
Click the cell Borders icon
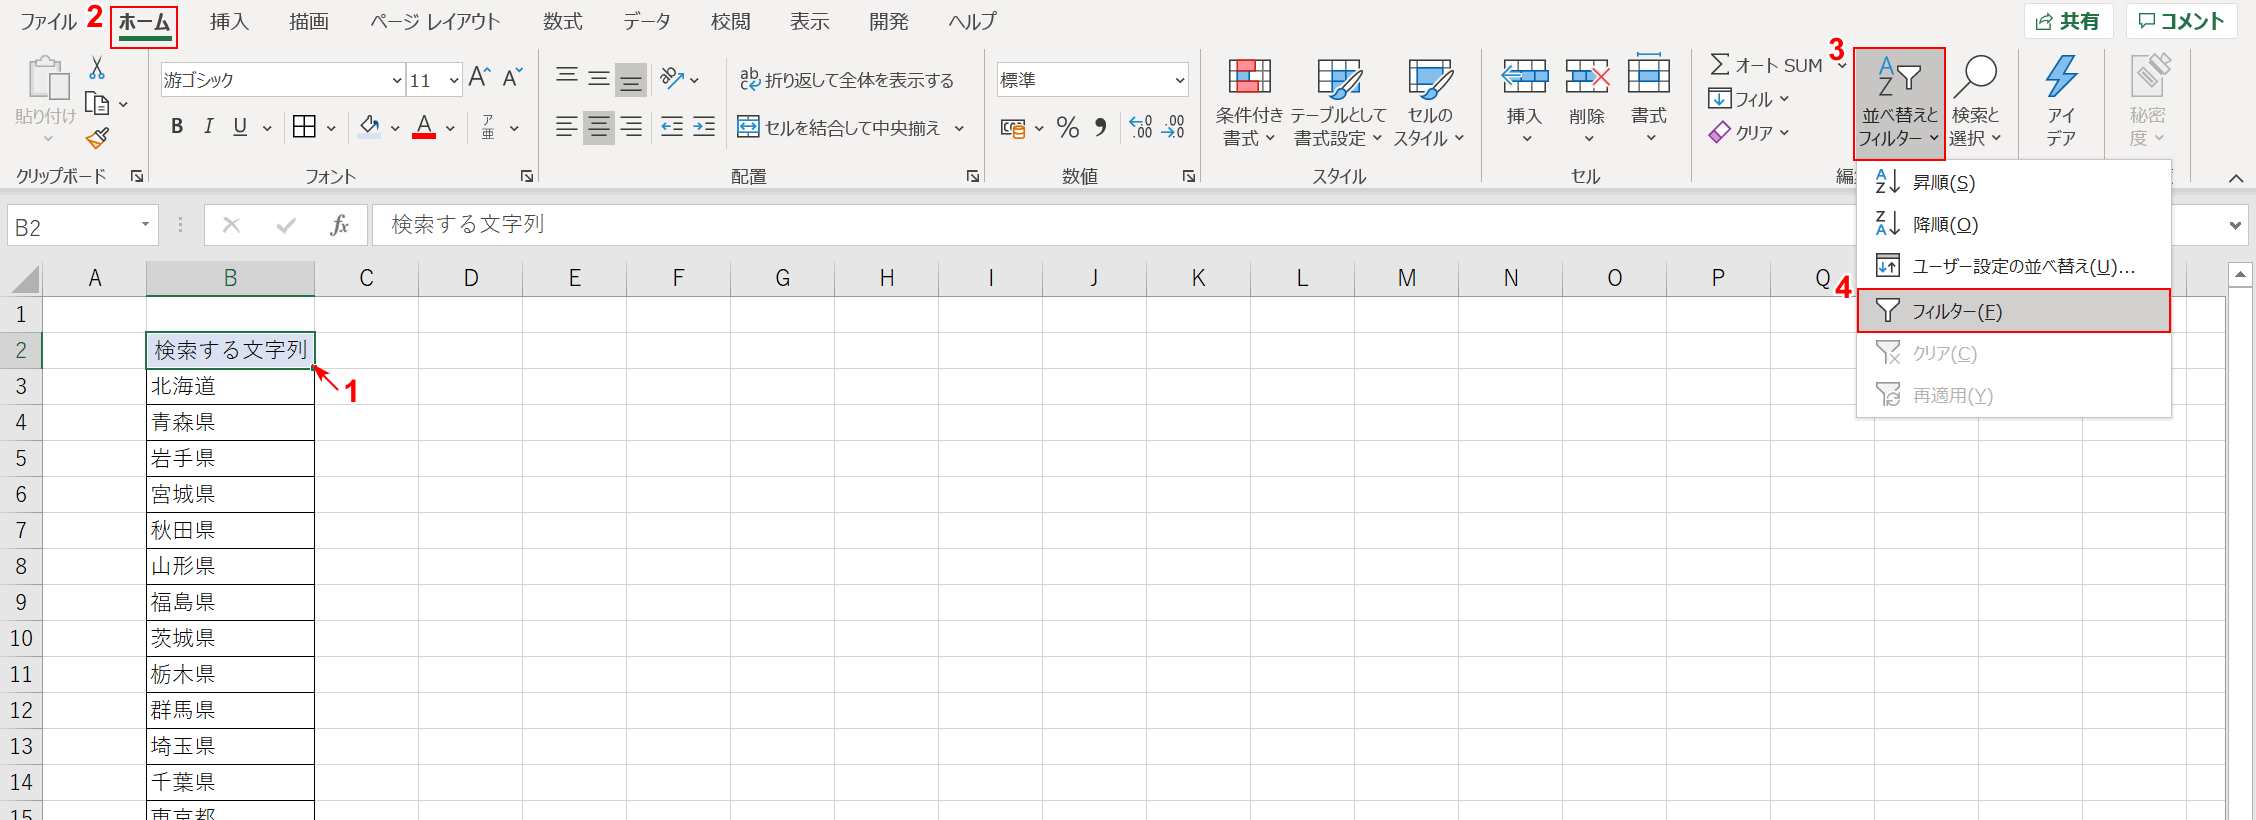pos(304,126)
